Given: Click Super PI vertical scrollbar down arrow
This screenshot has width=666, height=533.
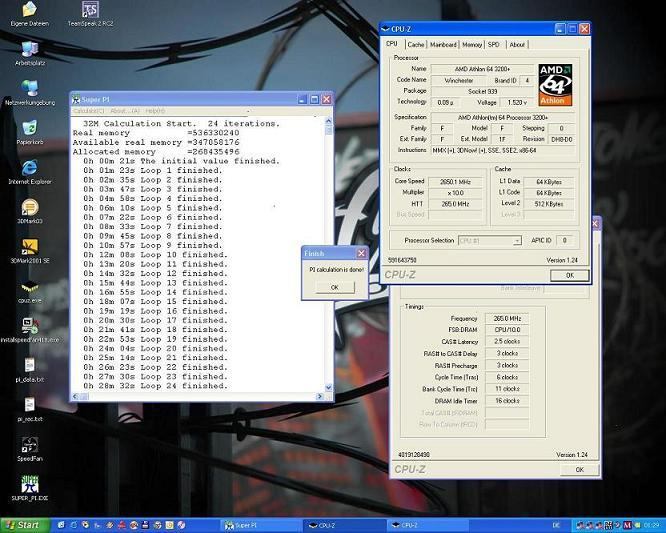Looking at the screenshot, I should (328, 387).
